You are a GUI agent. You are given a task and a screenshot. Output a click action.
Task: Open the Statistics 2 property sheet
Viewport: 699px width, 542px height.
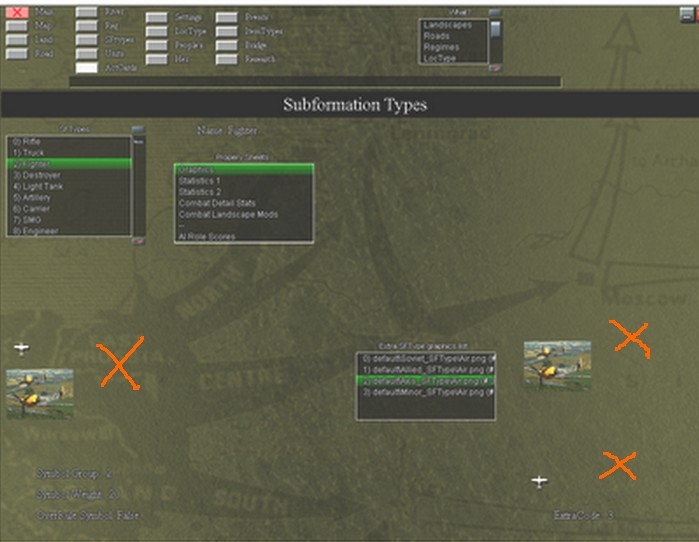click(x=244, y=192)
